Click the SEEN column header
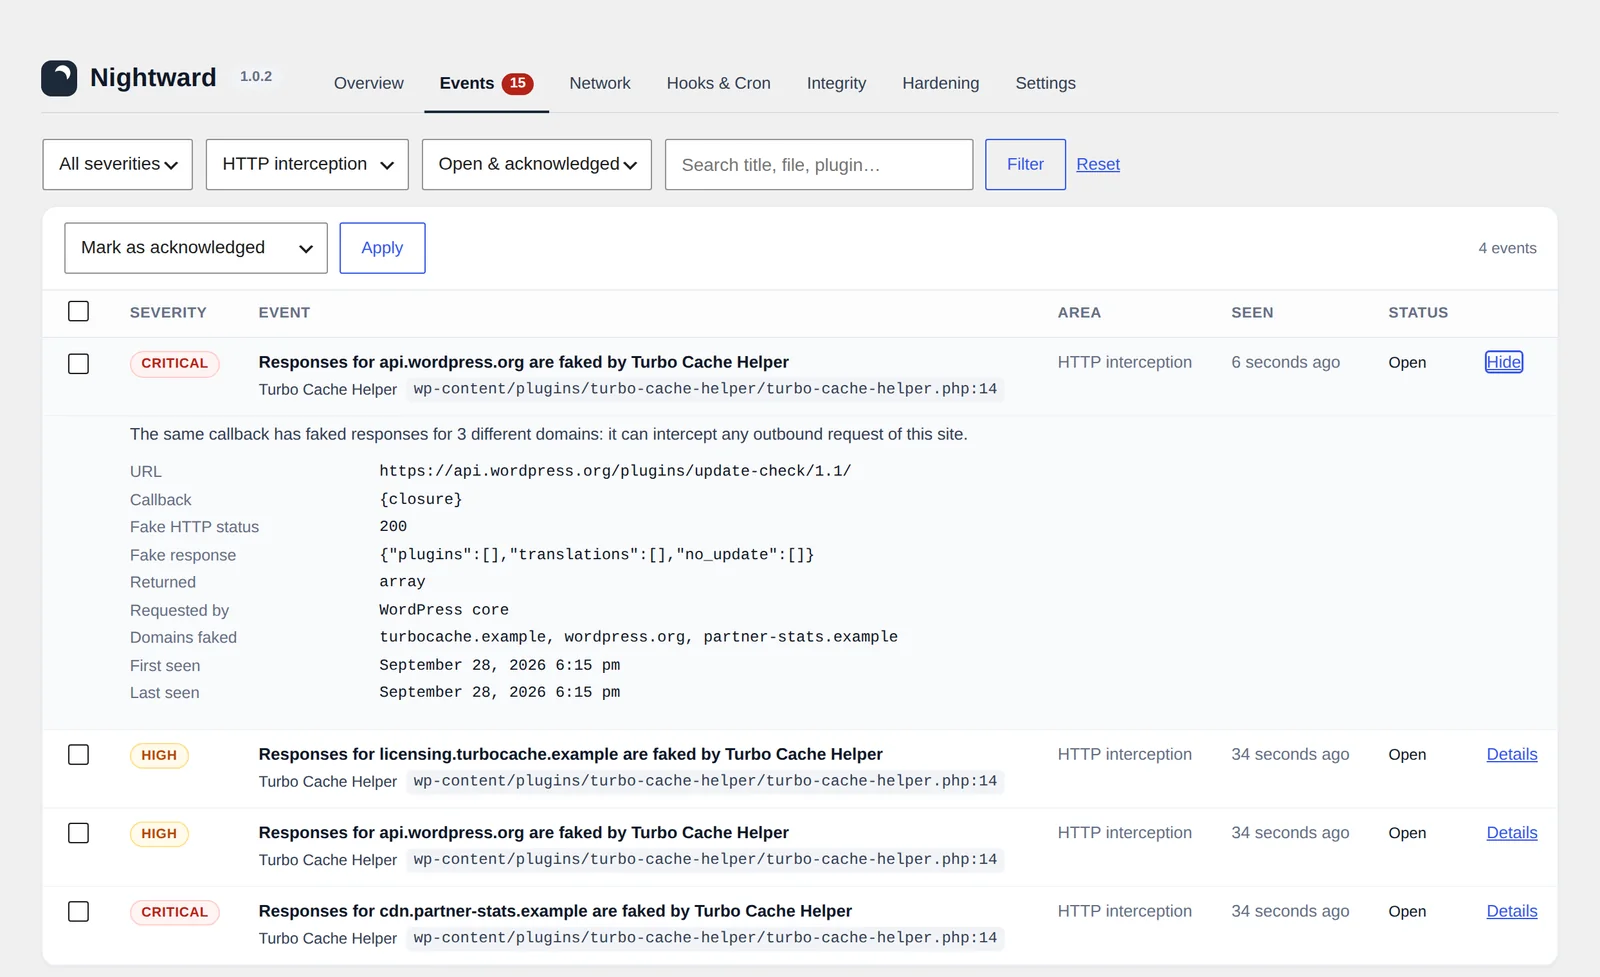 [1252, 312]
